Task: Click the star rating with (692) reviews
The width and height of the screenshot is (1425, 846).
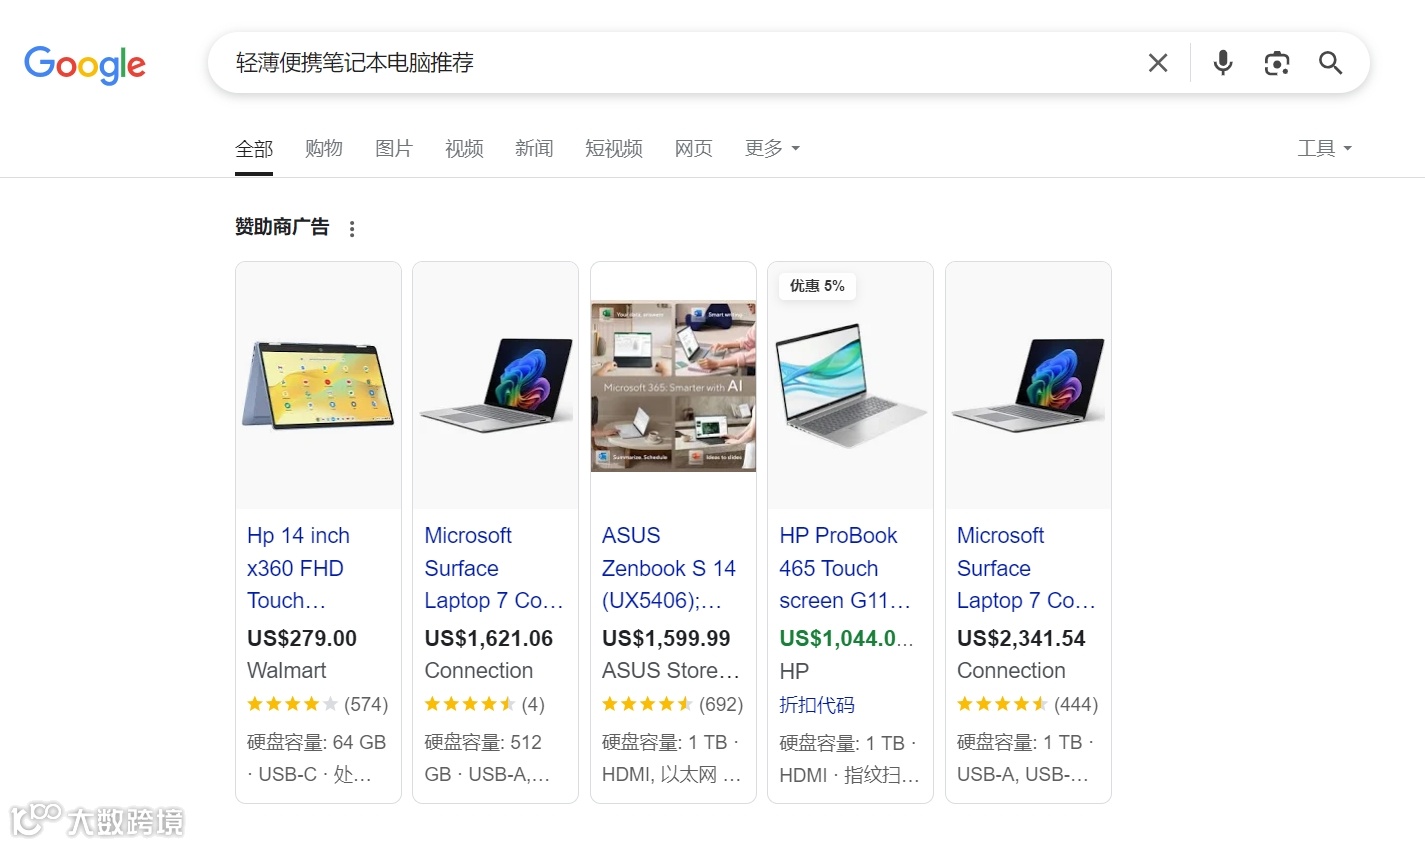Action: pos(673,704)
